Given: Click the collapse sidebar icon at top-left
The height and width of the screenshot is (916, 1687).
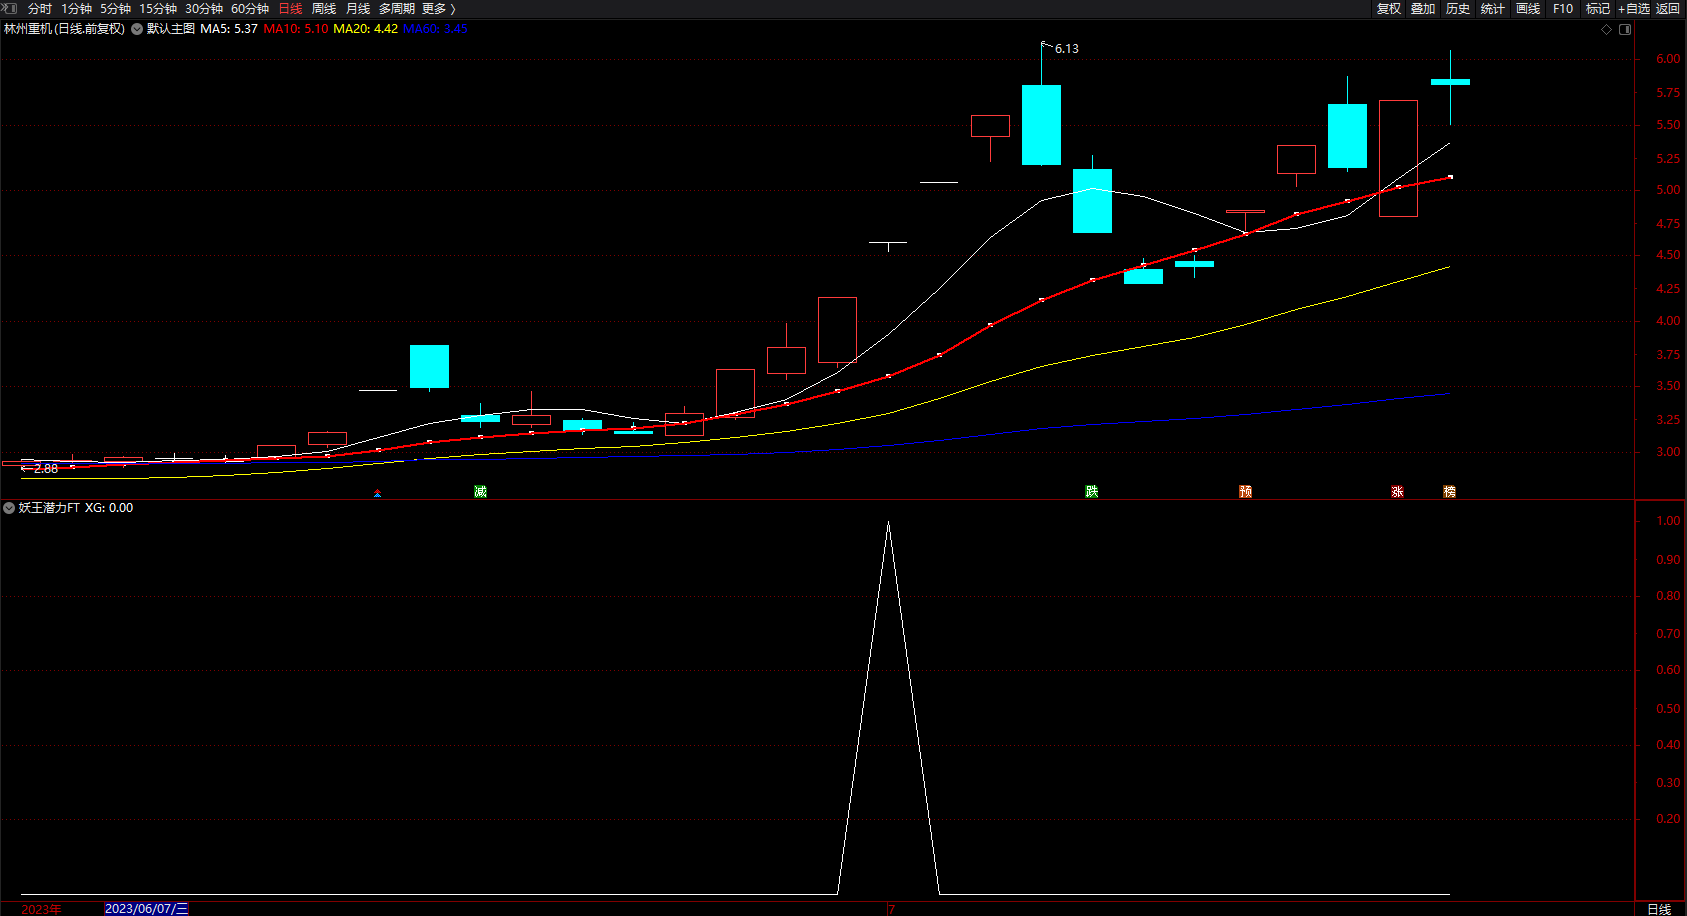Looking at the screenshot, I should (x=10, y=8).
